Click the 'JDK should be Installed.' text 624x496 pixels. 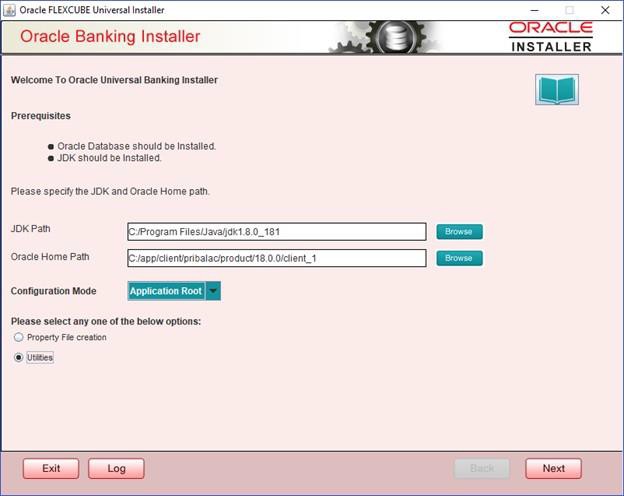(x=109, y=158)
